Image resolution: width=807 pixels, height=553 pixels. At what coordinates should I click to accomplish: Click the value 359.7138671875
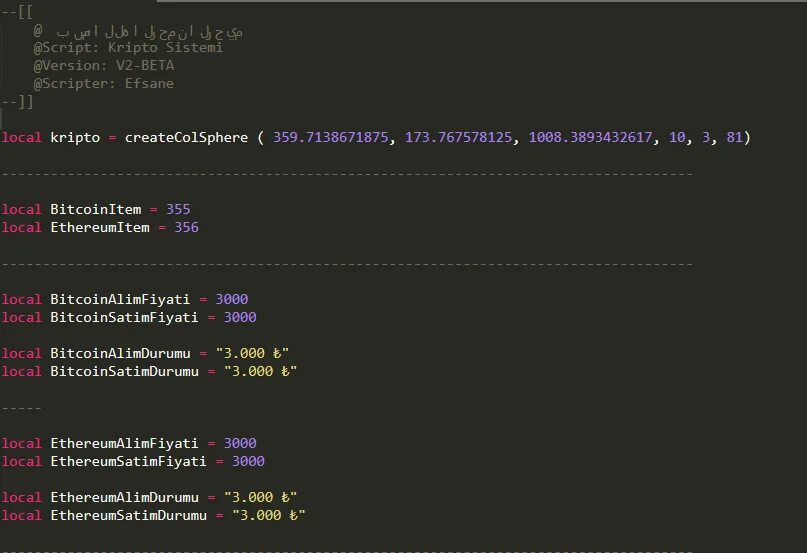[330, 138]
